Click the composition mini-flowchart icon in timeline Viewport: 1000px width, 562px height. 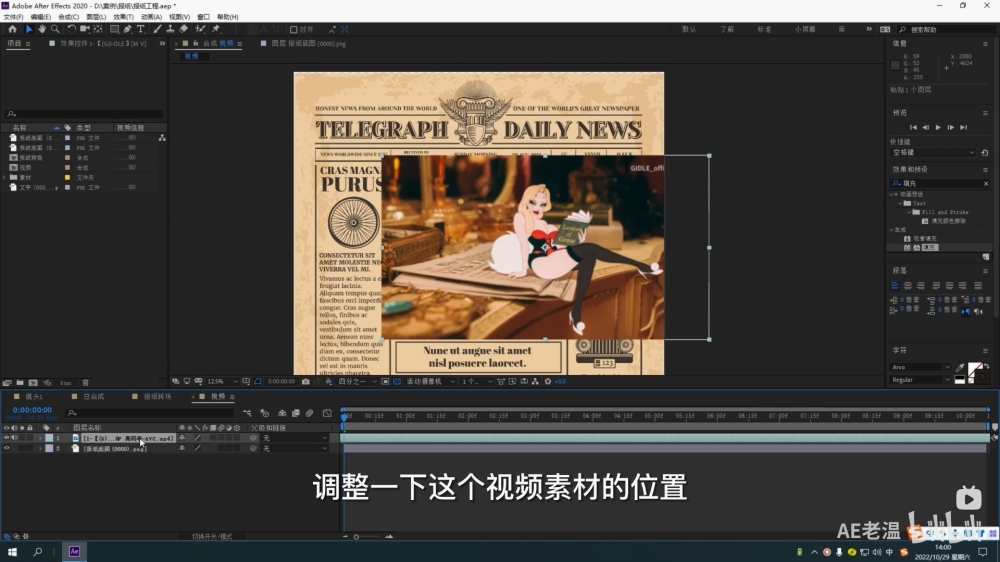(x=247, y=413)
